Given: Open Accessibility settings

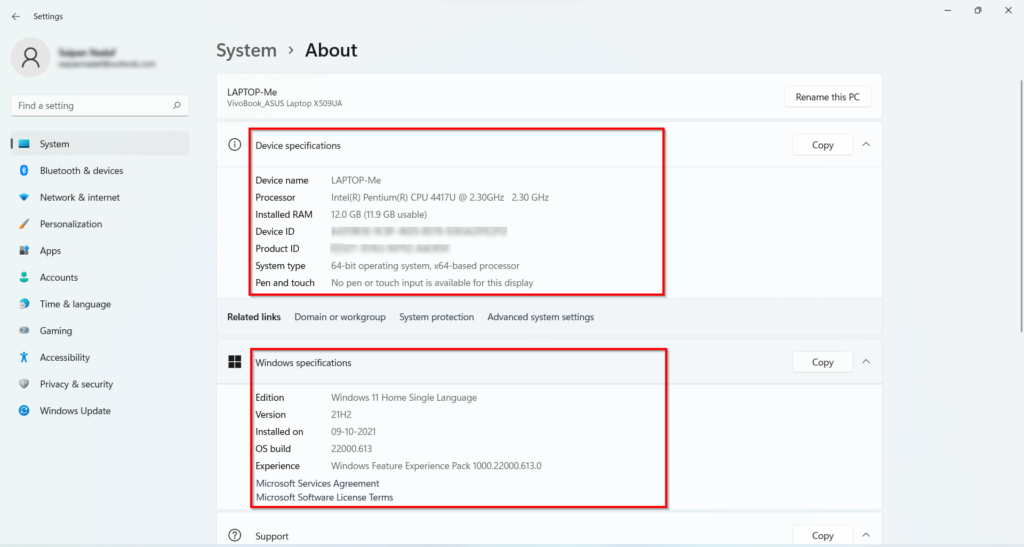Looking at the screenshot, I should coord(100,358).
